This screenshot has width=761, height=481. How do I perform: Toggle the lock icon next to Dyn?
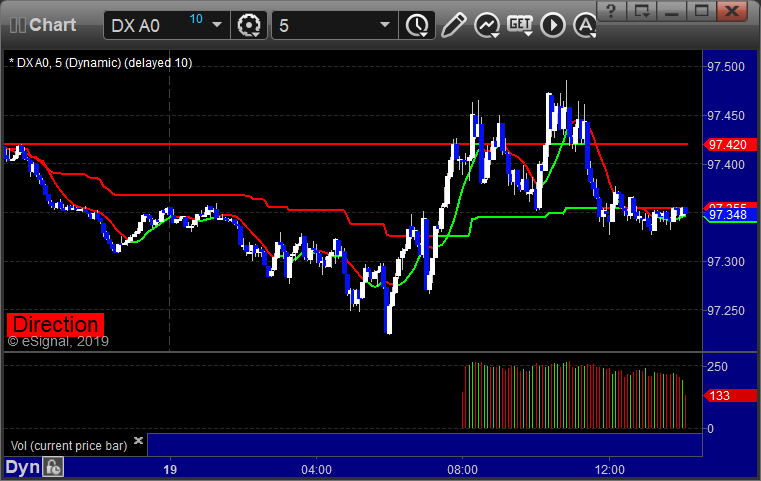[53, 467]
